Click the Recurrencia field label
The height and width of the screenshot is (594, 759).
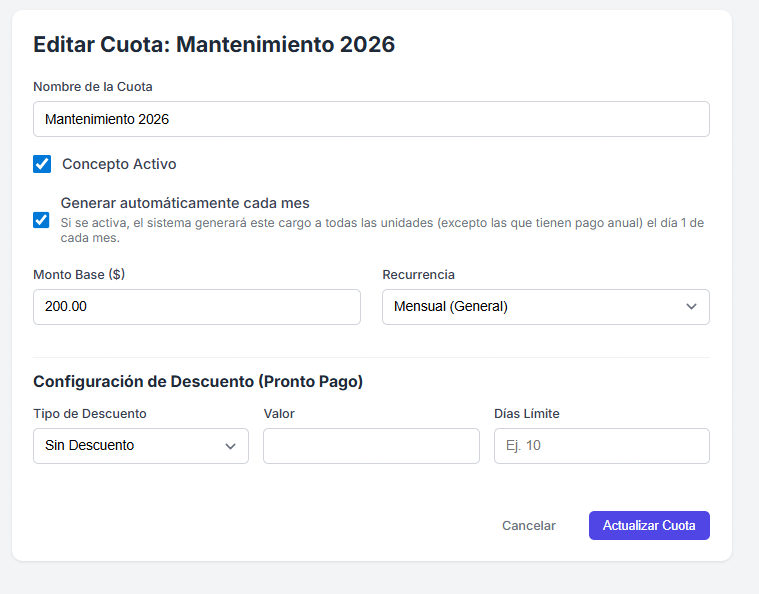click(418, 274)
